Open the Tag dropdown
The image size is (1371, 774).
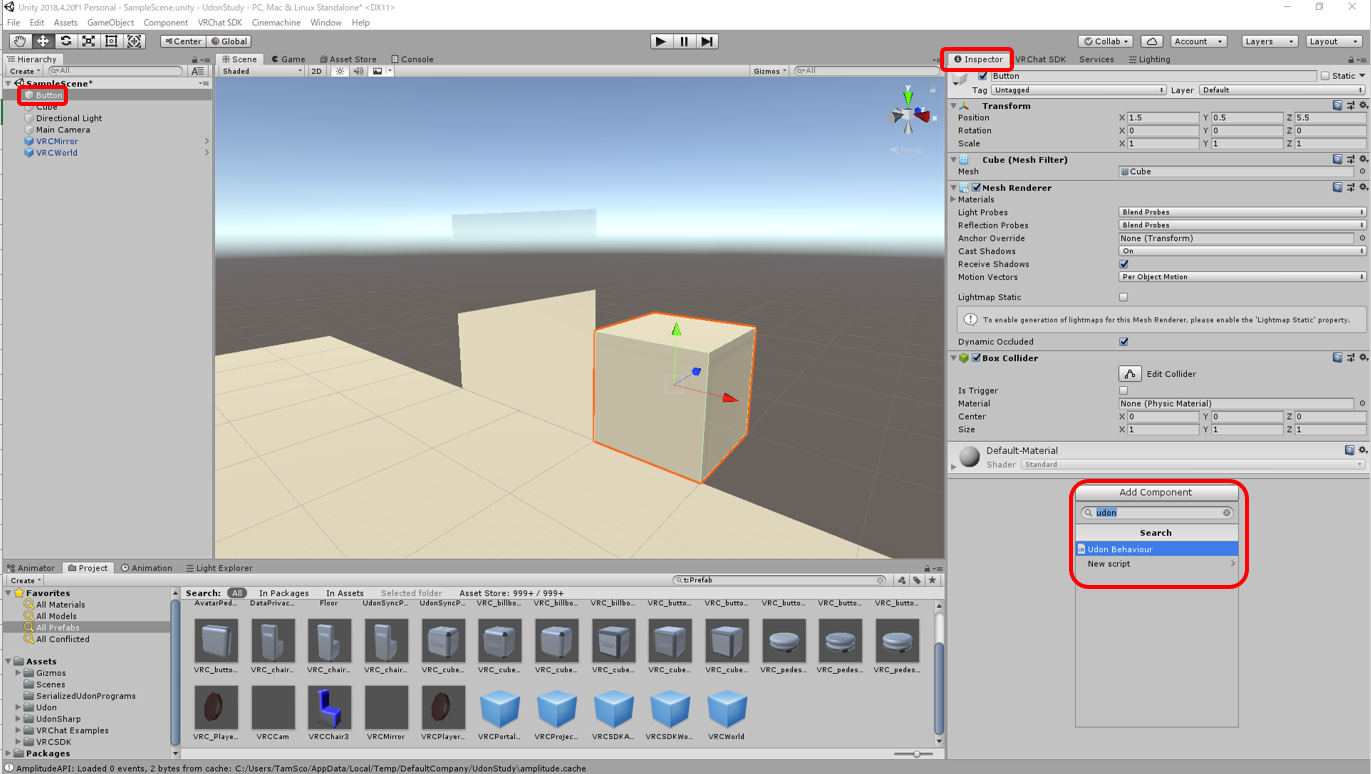click(1078, 90)
